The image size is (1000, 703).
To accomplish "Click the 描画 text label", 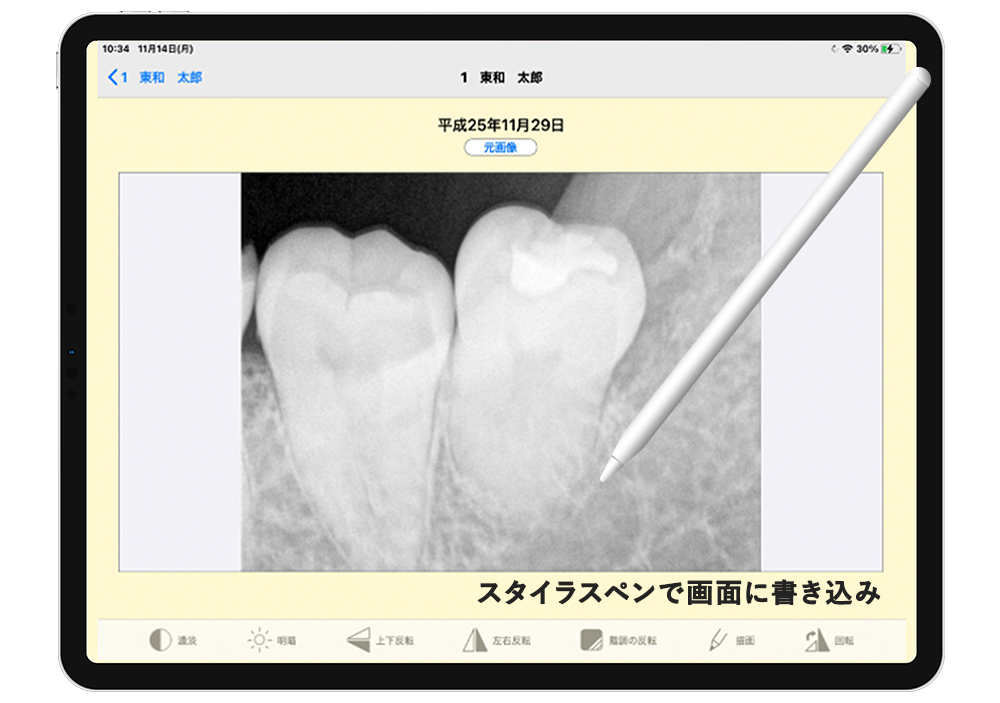I will pos(745,641).
